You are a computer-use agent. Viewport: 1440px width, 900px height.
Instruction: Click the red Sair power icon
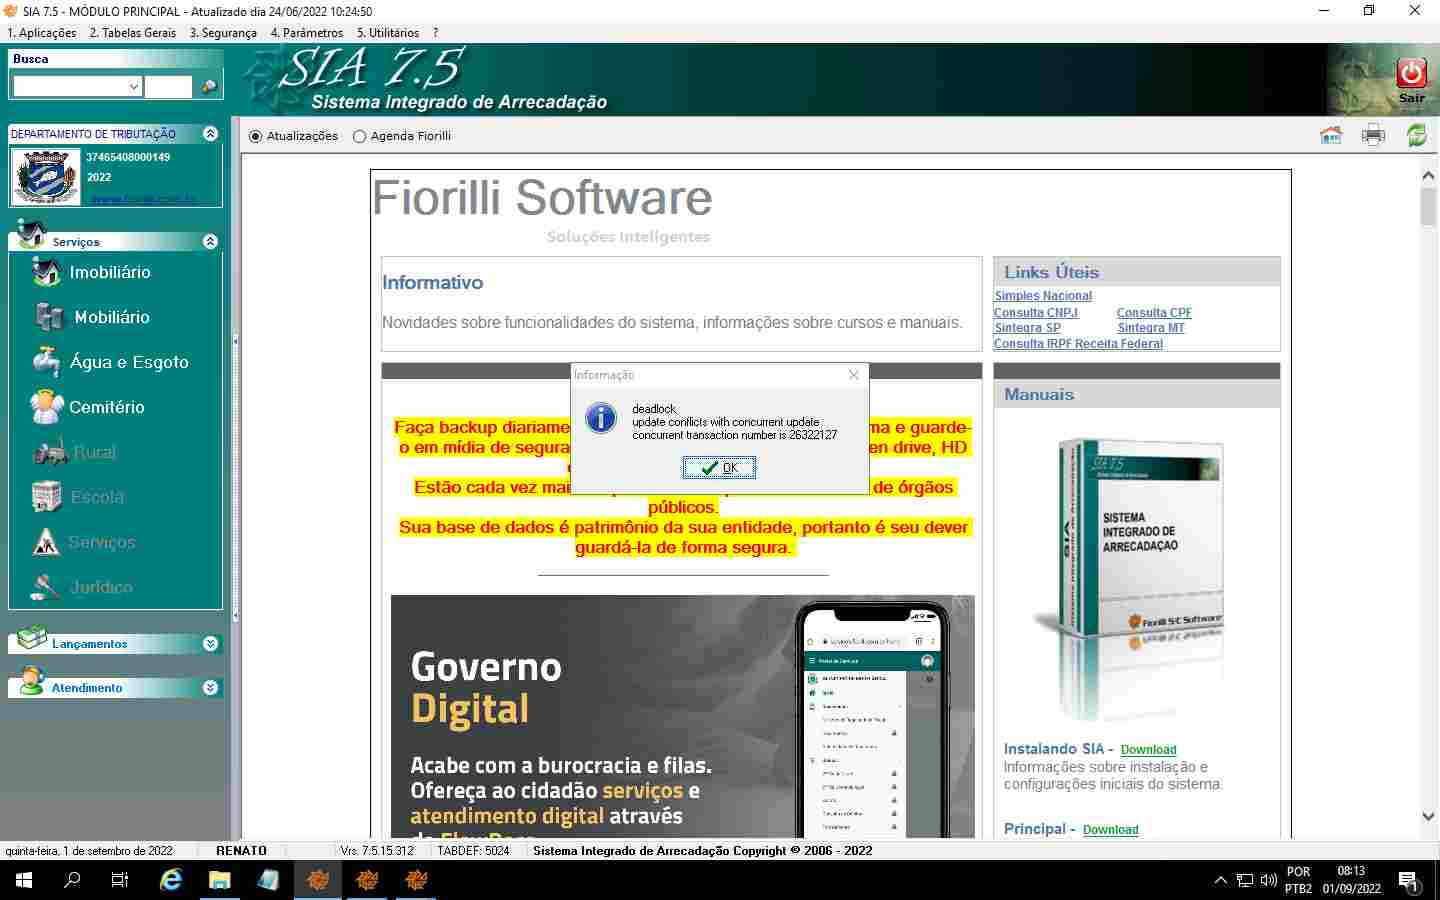(x=1411, y=73)
